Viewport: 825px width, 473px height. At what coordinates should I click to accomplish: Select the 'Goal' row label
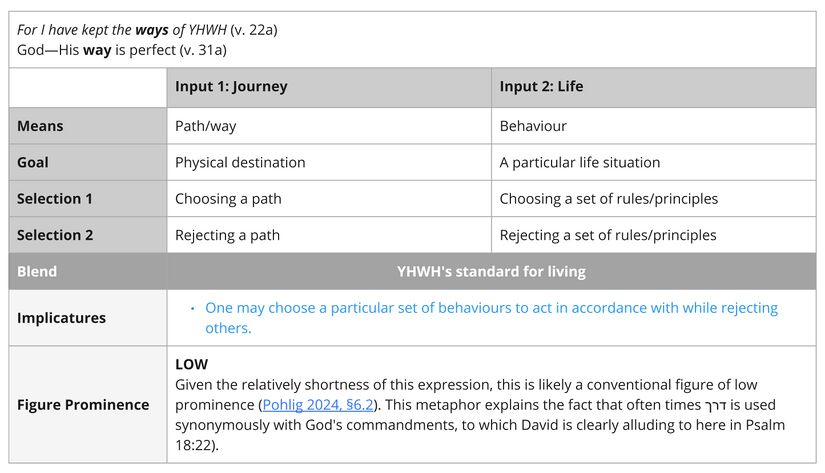[33, 162]
